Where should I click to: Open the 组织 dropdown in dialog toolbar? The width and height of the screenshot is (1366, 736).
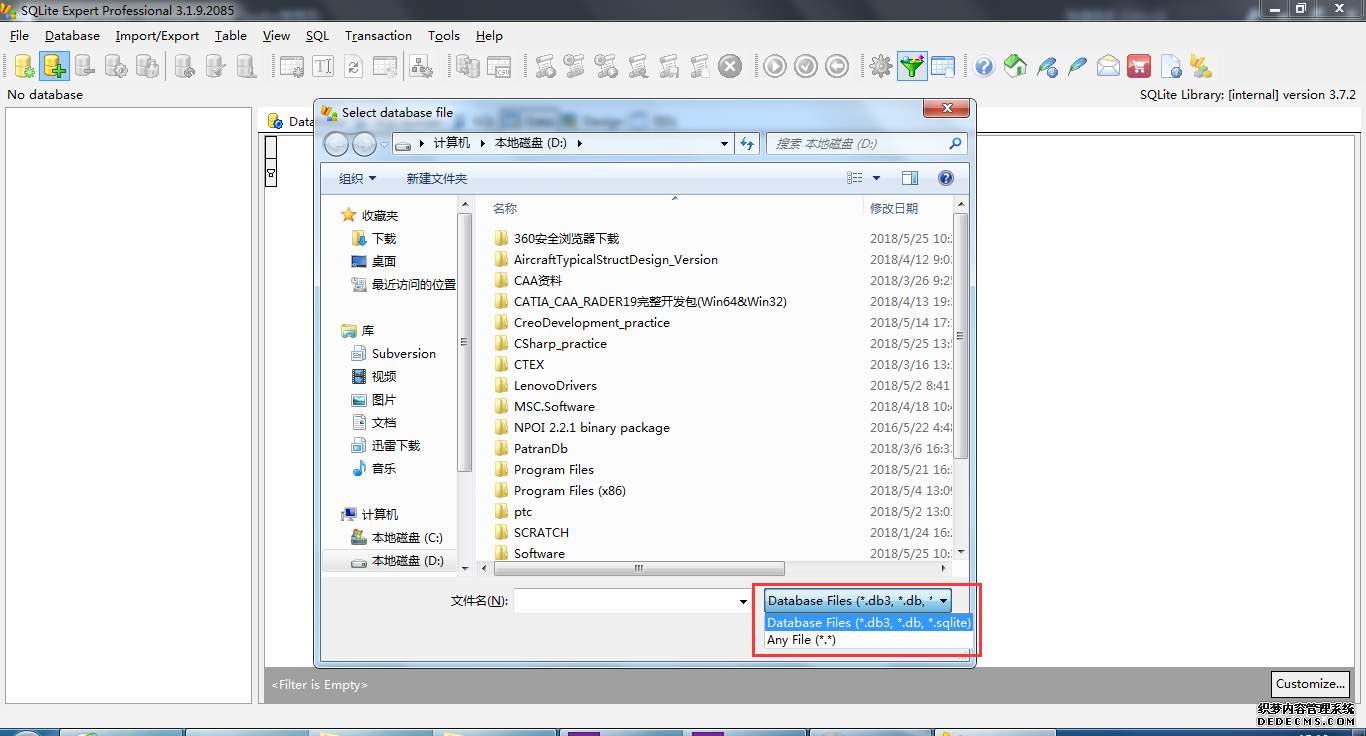357,179
